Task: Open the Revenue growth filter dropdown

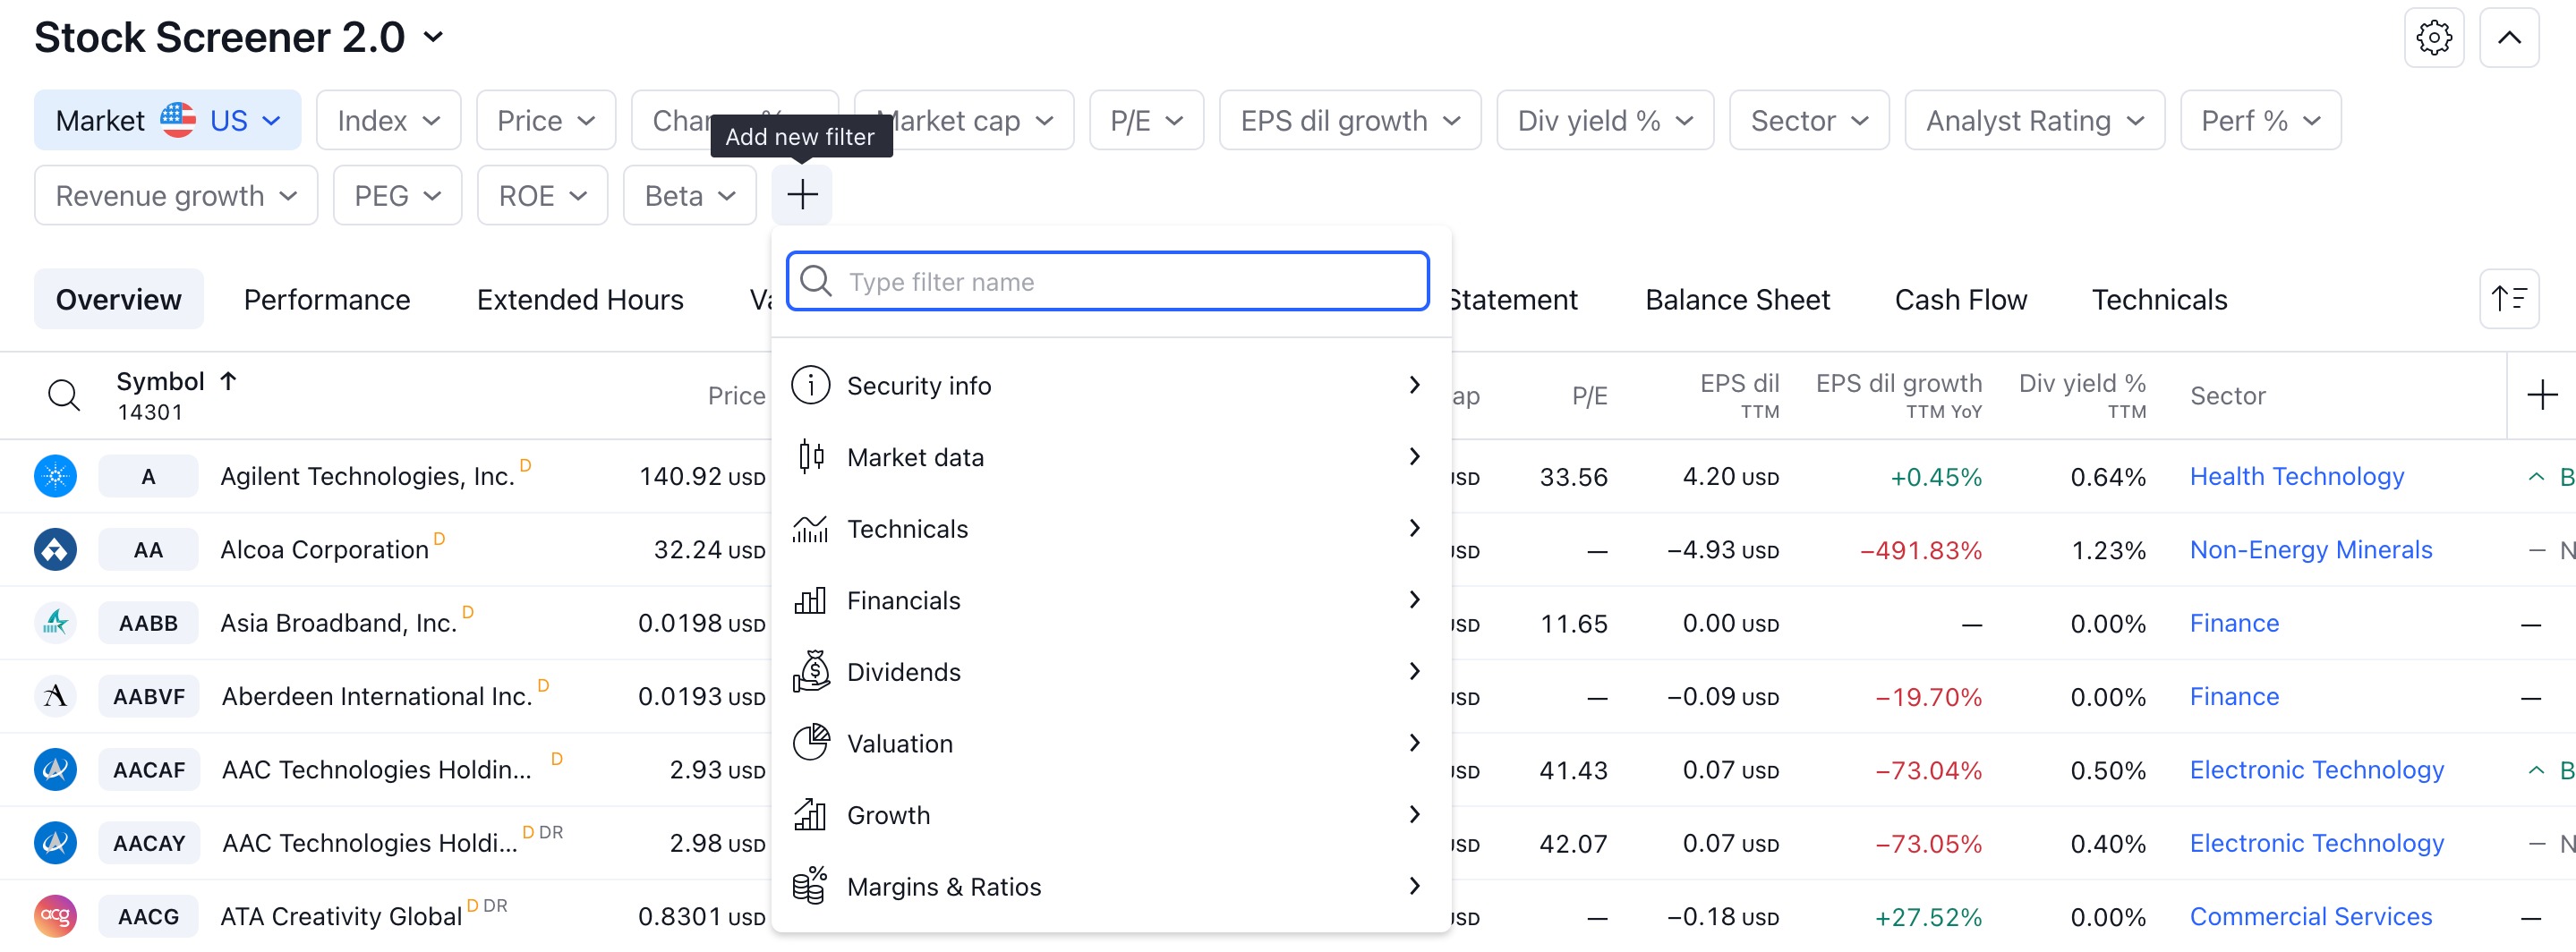Action: 176,195
